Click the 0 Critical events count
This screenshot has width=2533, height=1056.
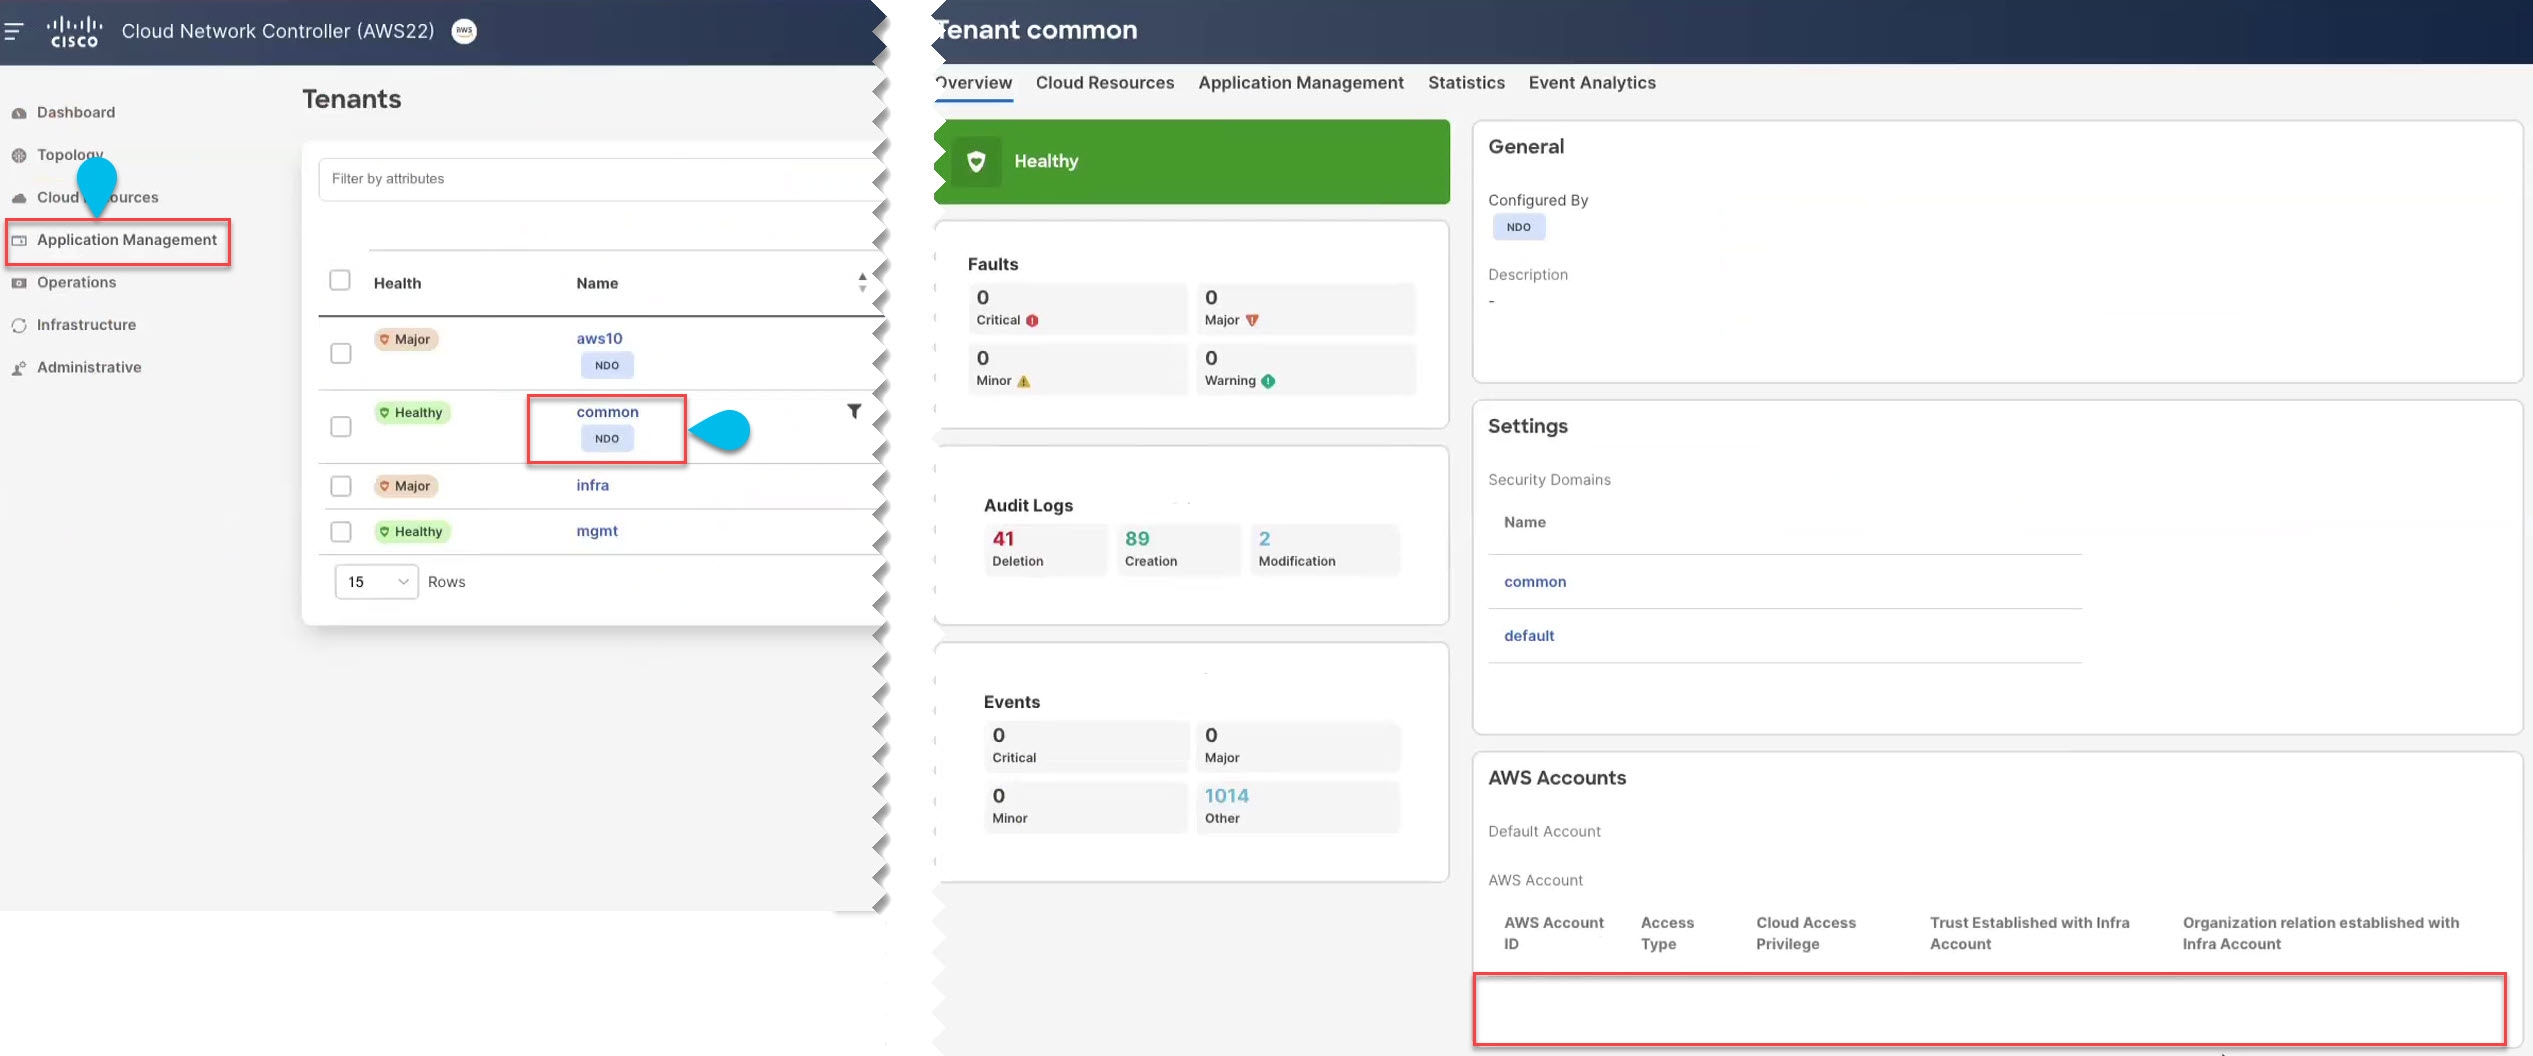pyautogui.click(x=999, y=736)
